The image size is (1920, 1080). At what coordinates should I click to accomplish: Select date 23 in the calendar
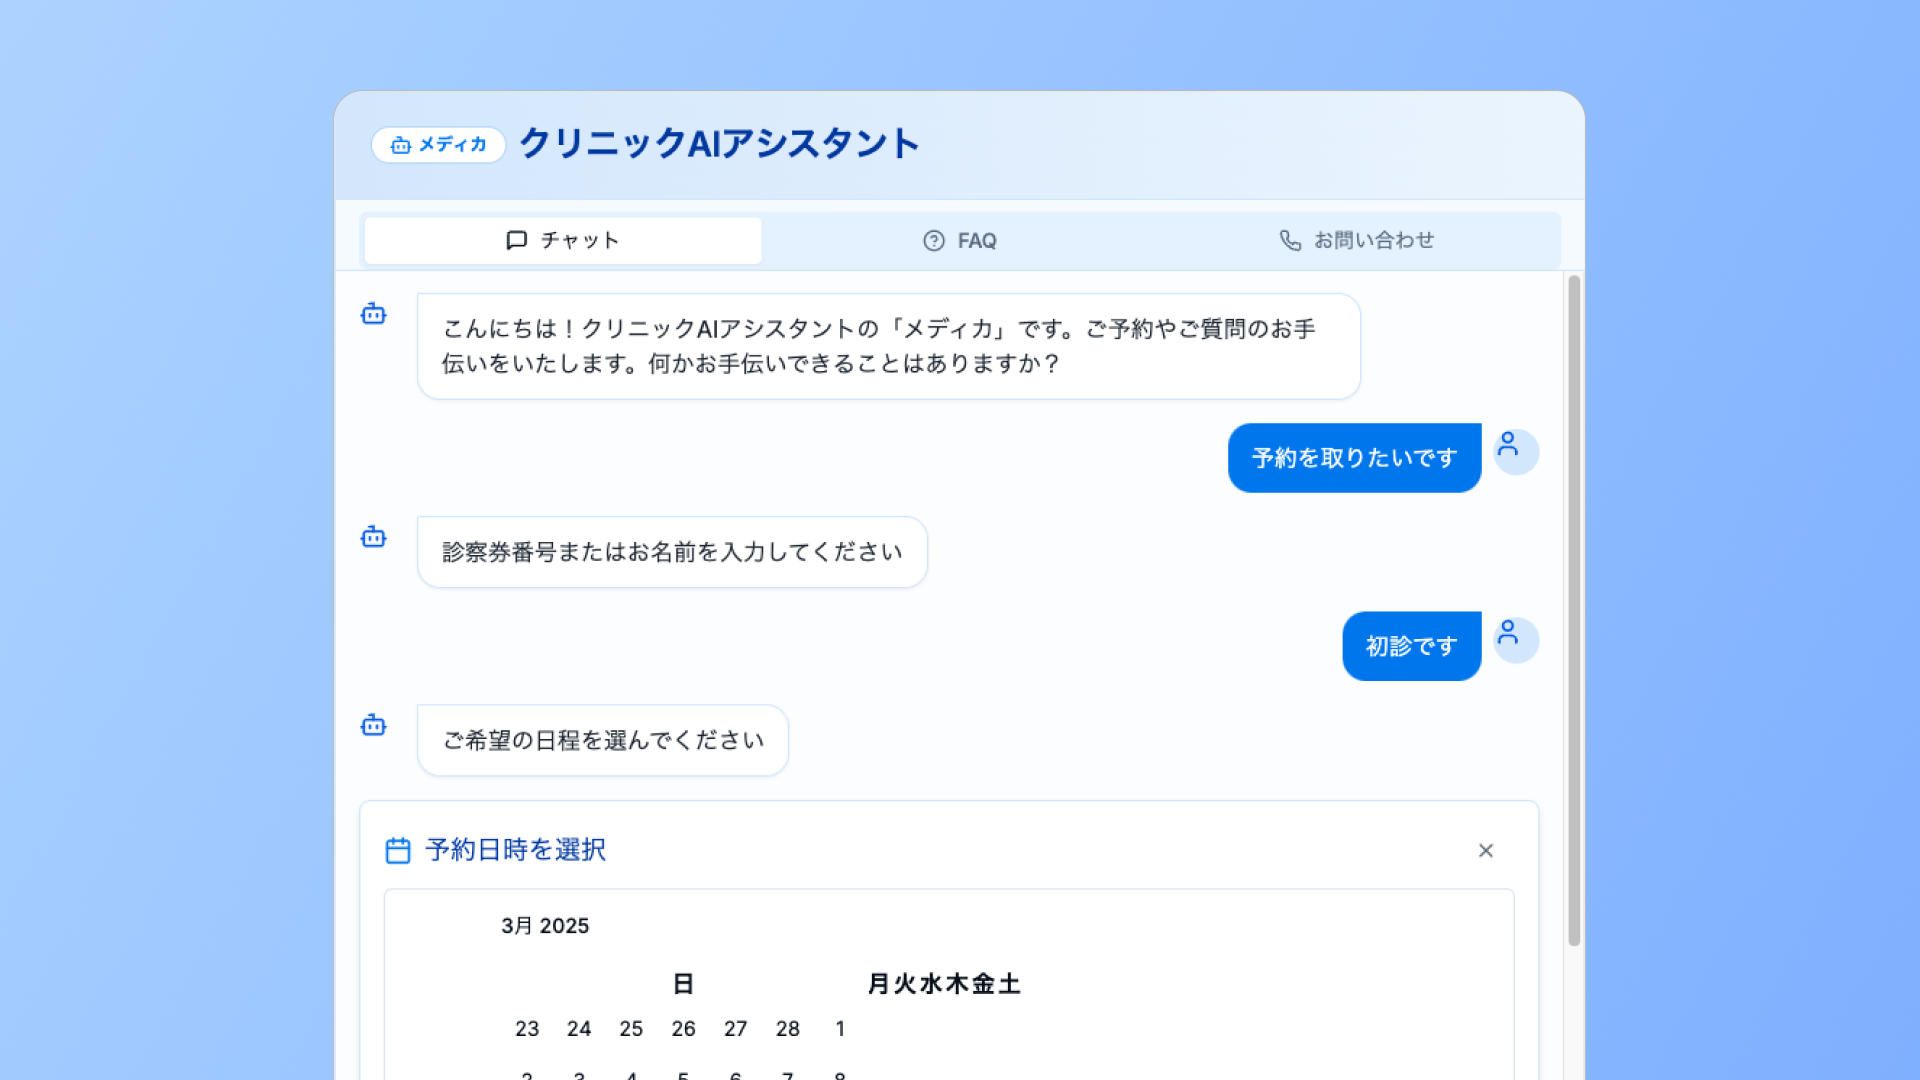(x=527, y=1028)
